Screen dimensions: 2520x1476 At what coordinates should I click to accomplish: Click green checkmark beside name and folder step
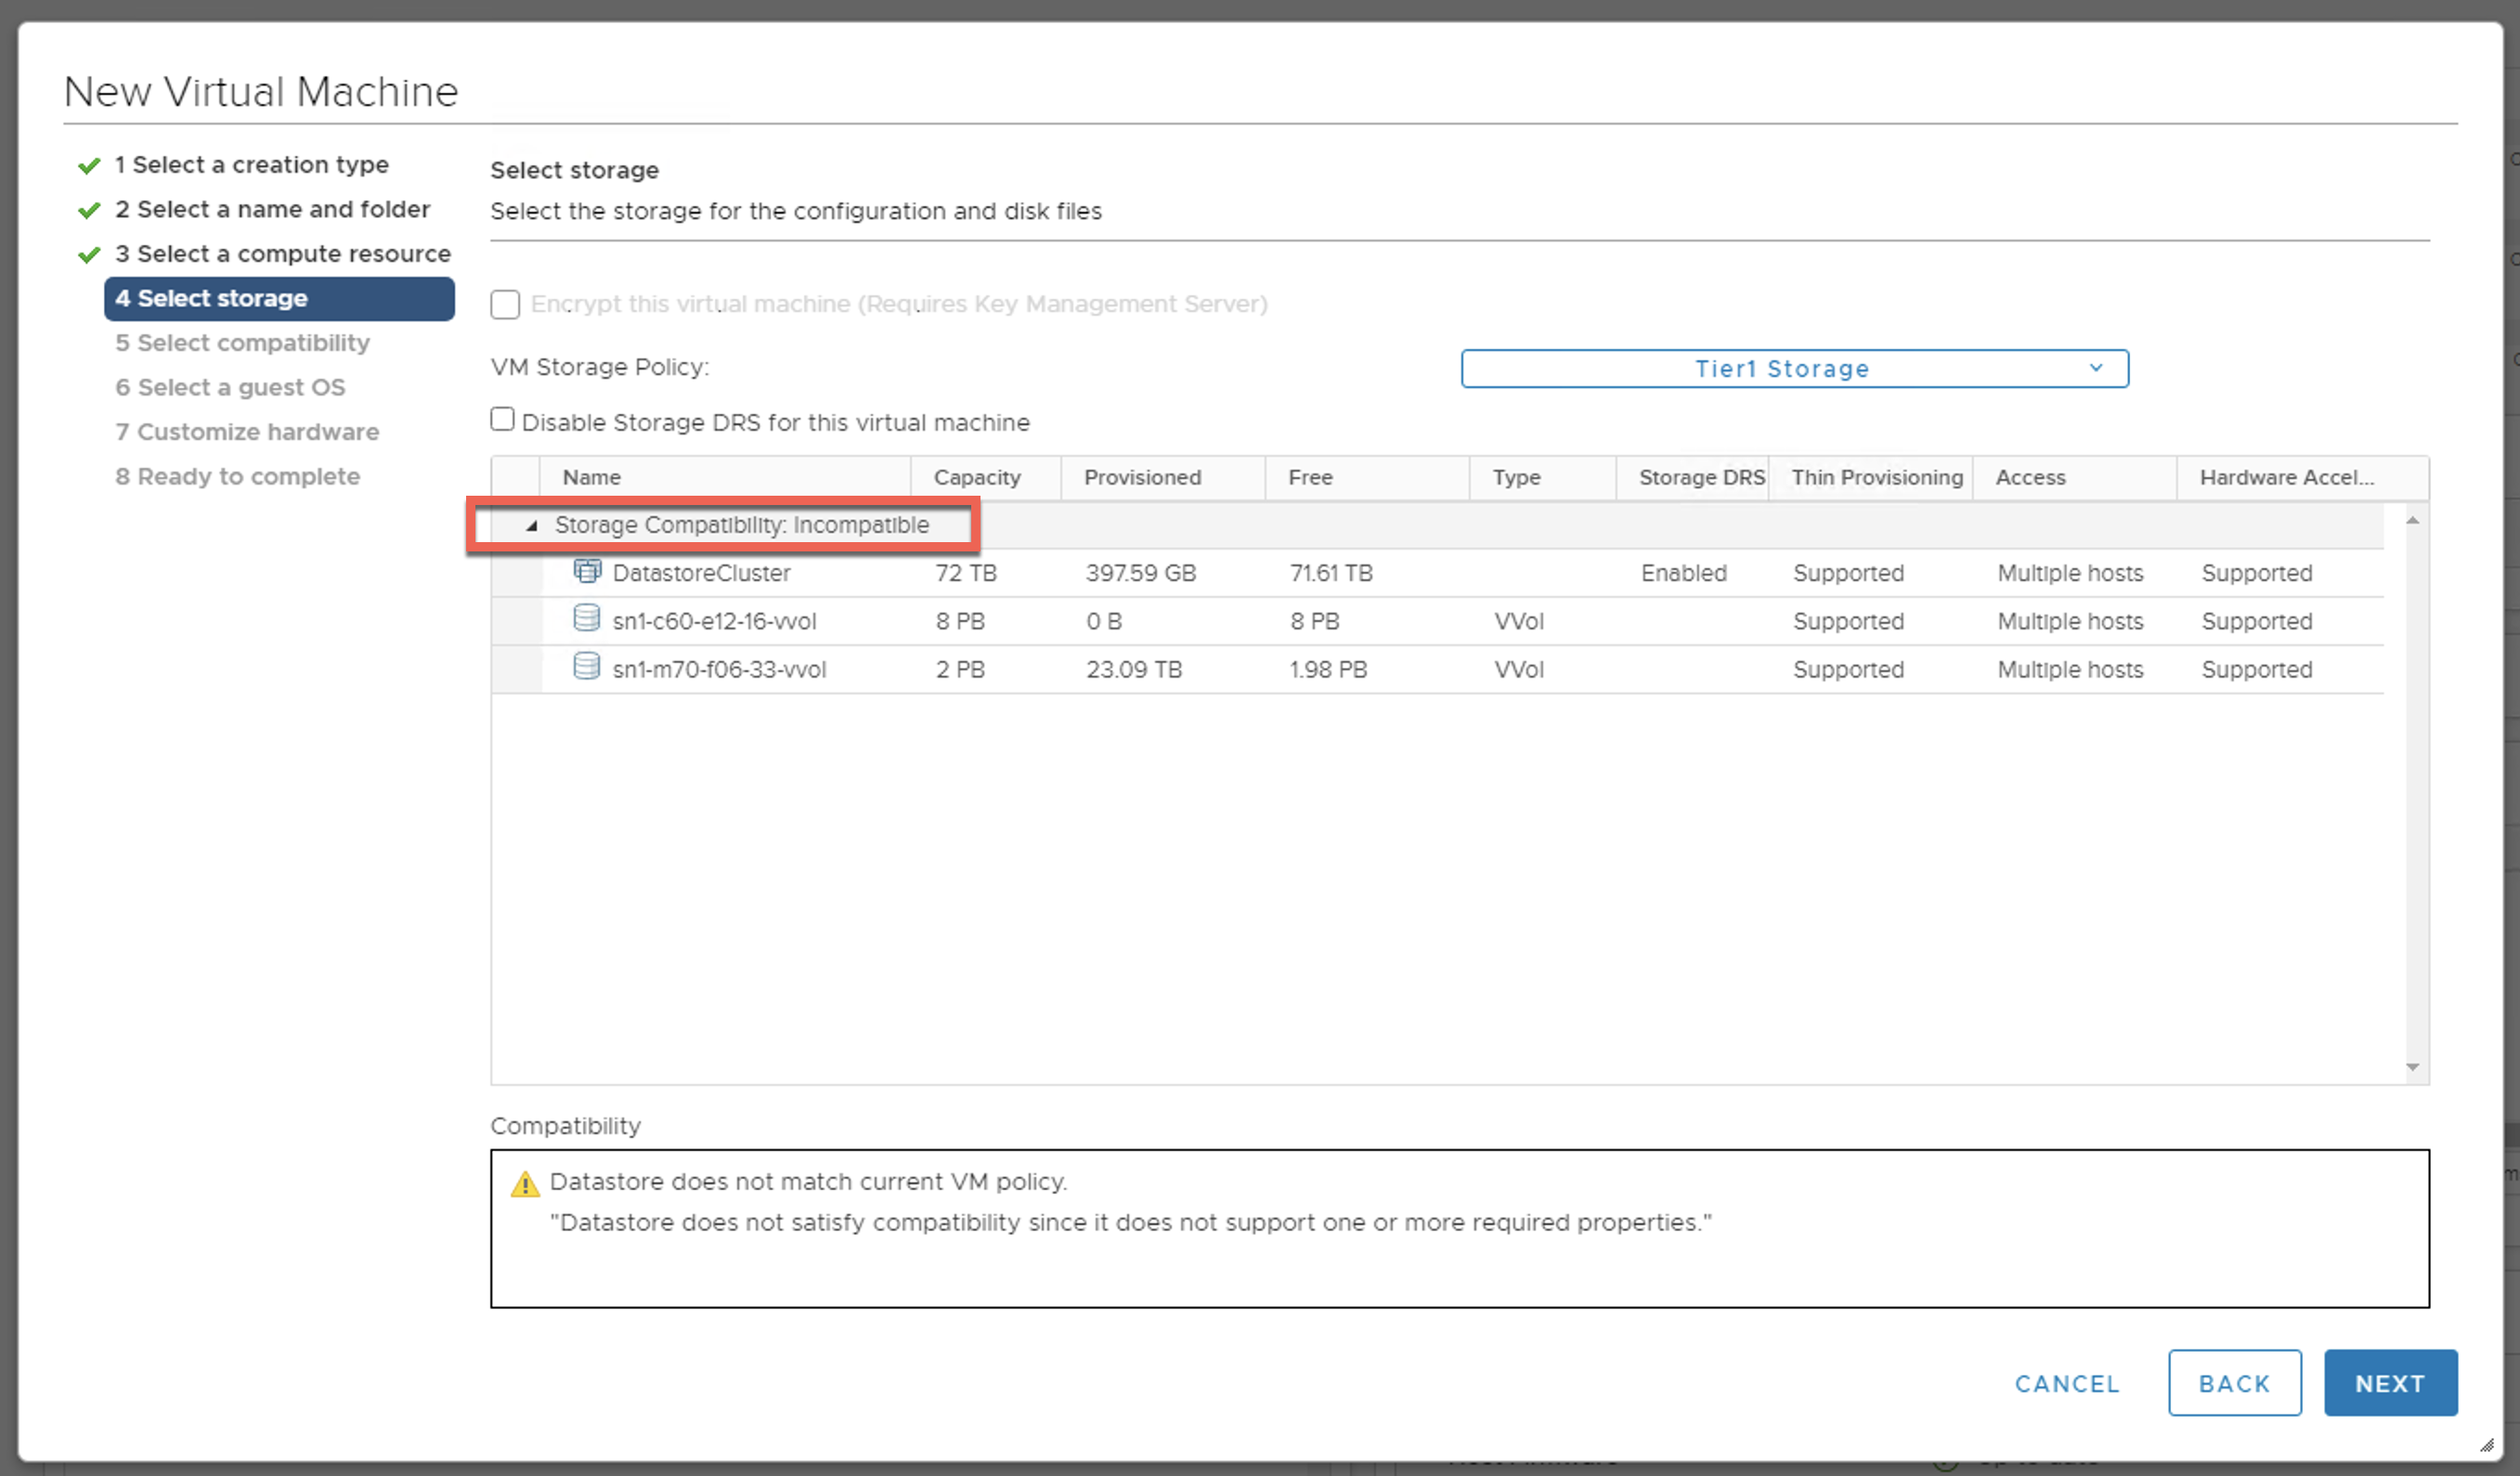[x=89, y=210]
